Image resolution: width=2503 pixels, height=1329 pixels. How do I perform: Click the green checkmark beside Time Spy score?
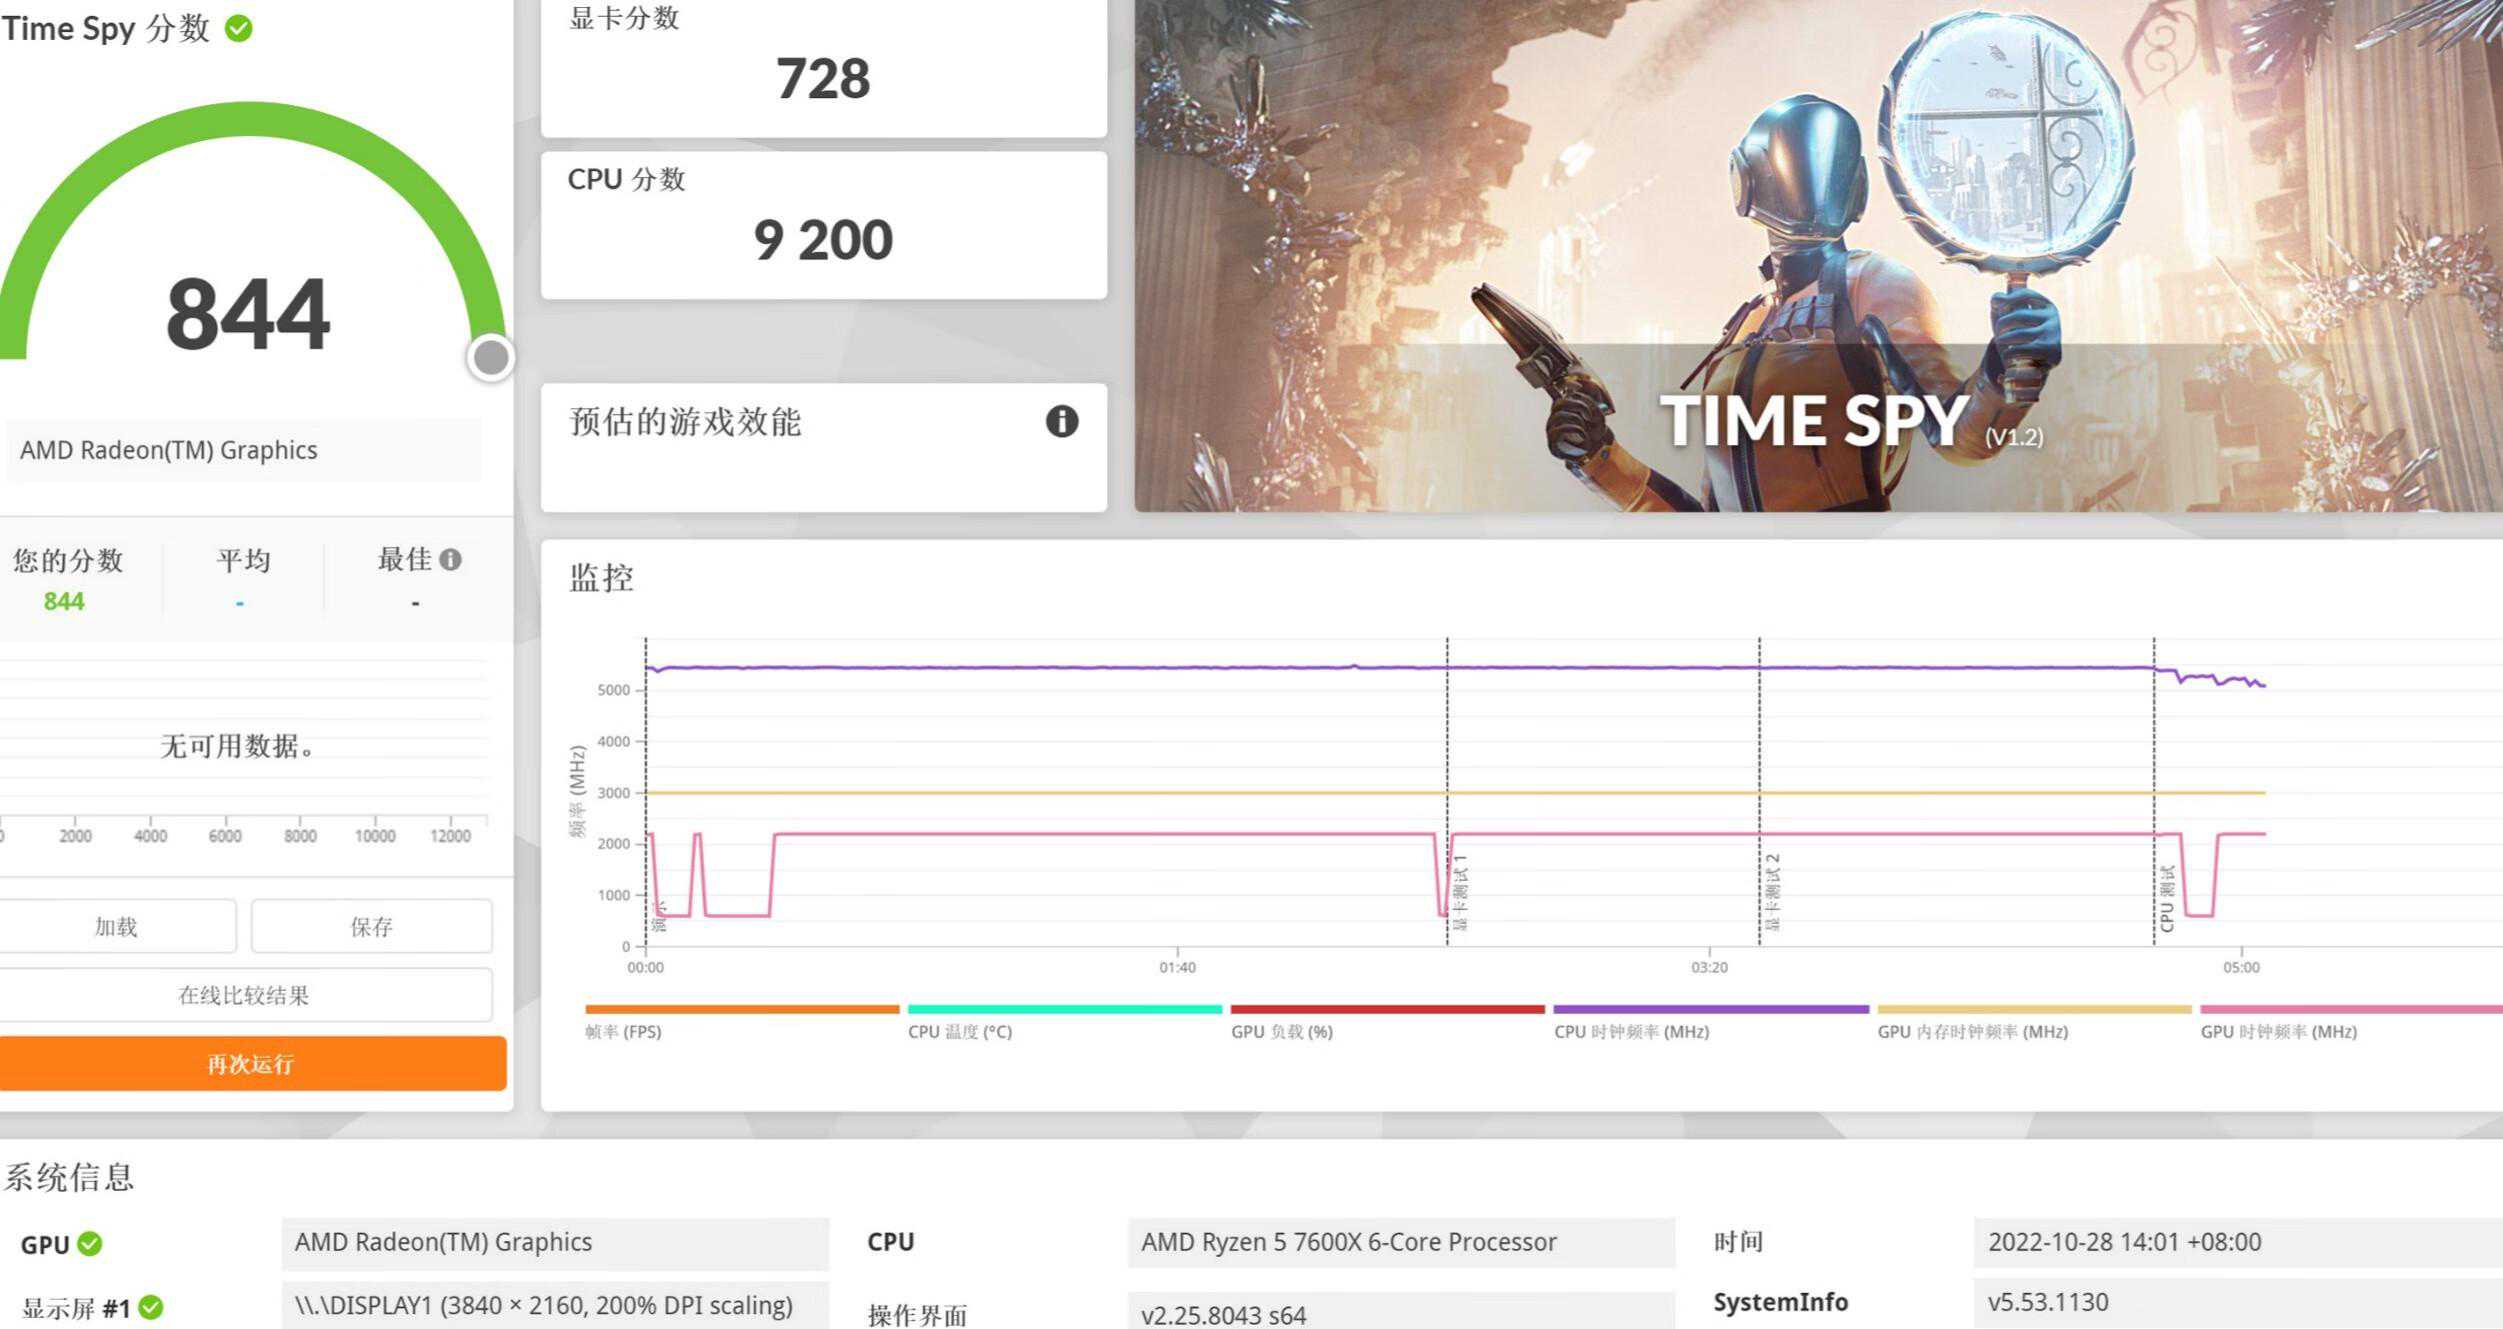239,29
